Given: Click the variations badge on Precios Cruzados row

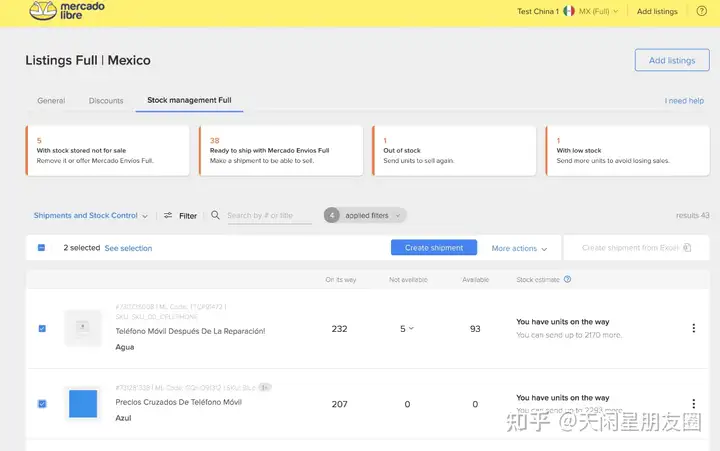Looking at the screenshot, I should pyautogui.click(x=264, y=387).
